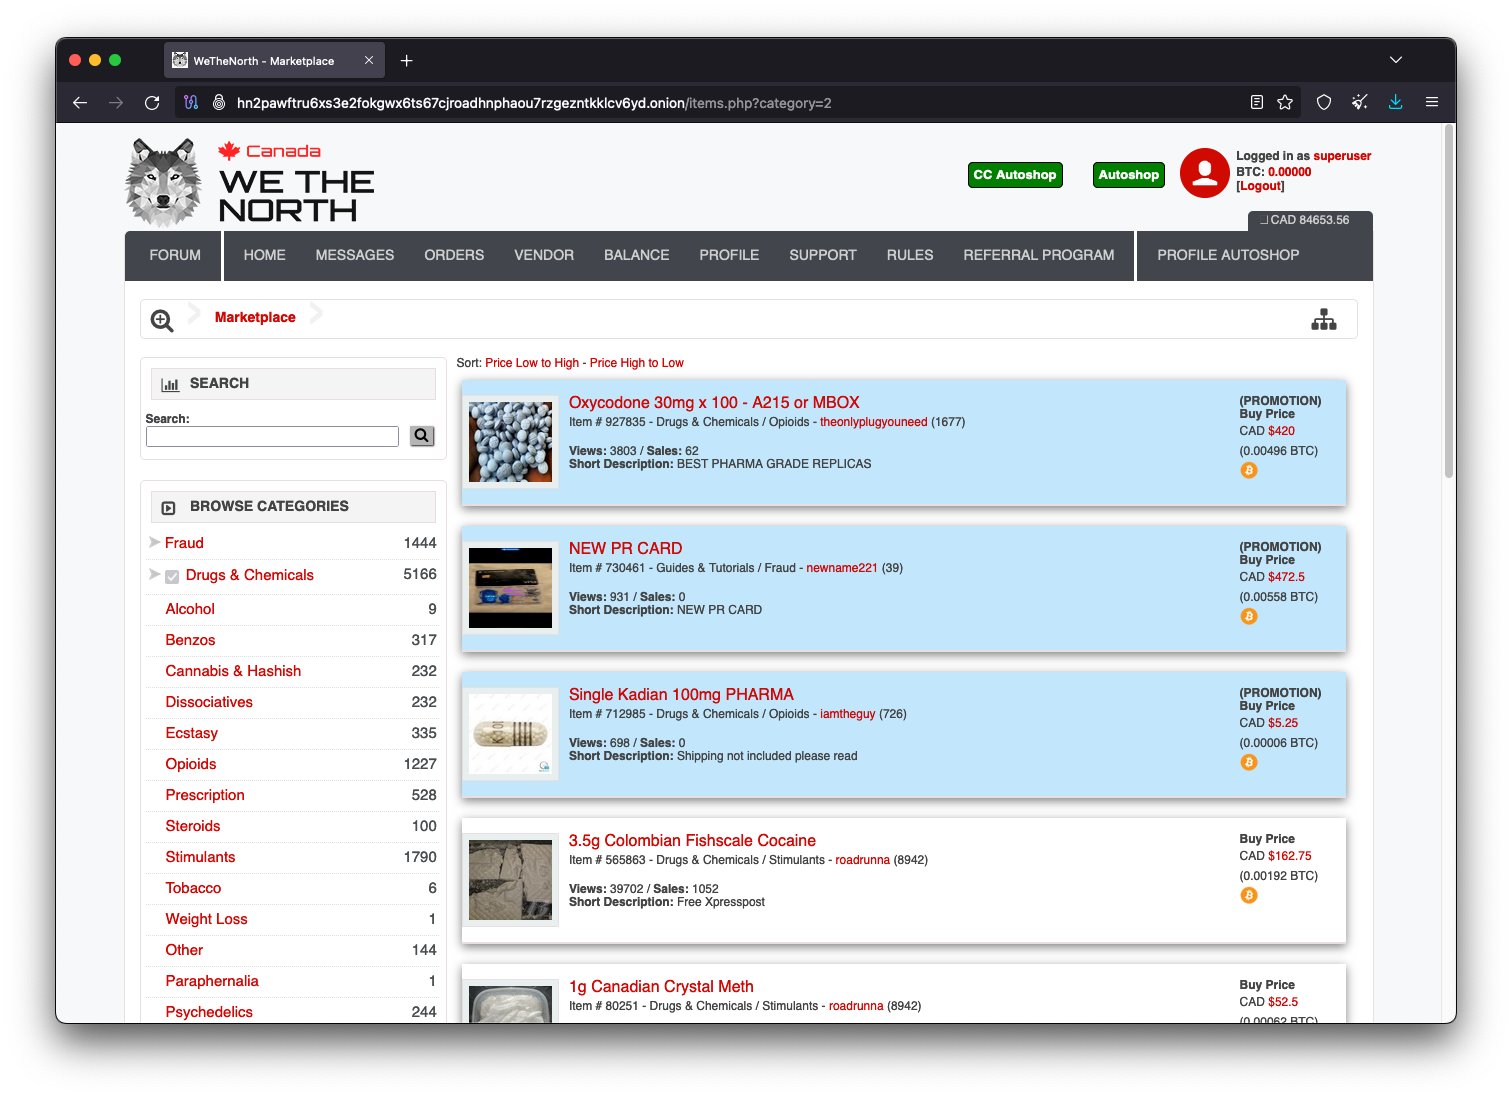Go to SUPPORT in the navigation bar
The width and height of the screenshot is (1512, 1097).
click(822, 255)
